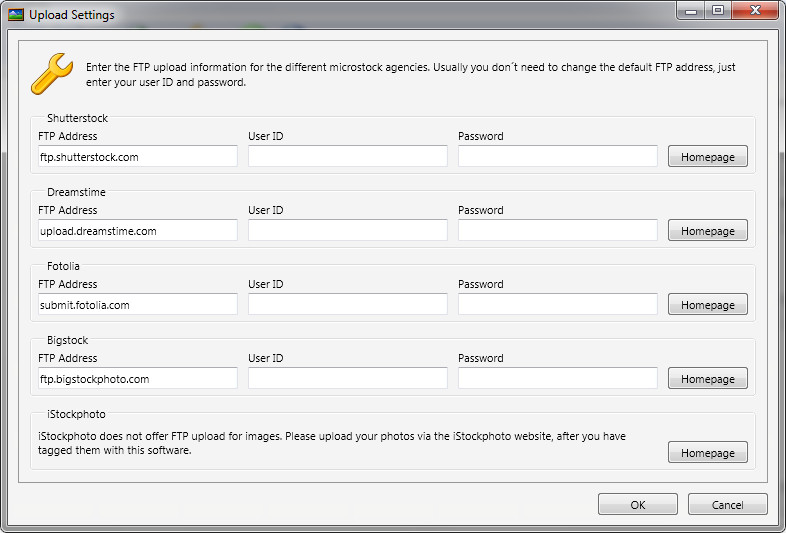Focus the Dreamstime Password field
Viewport: 786px width, 533px height.
click(557, 230)
